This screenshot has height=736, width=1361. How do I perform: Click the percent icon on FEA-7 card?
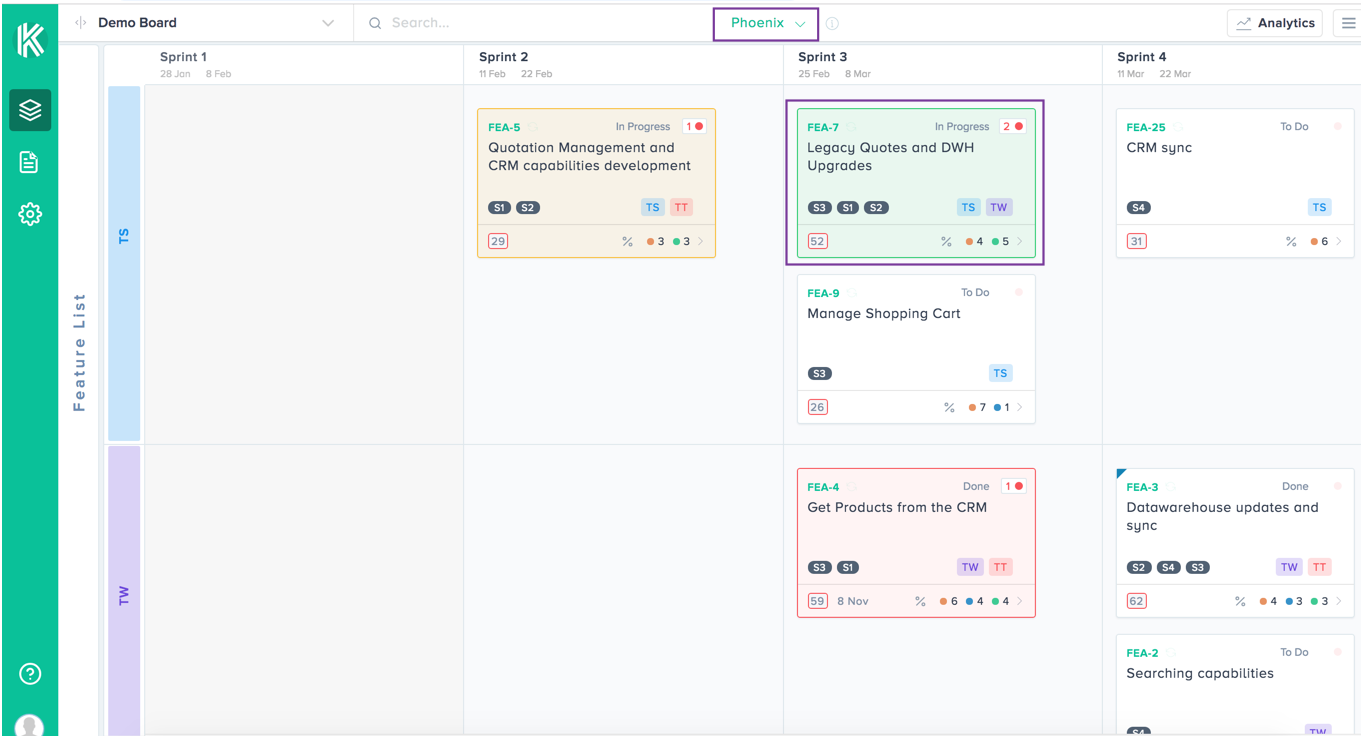click(946, 241)
